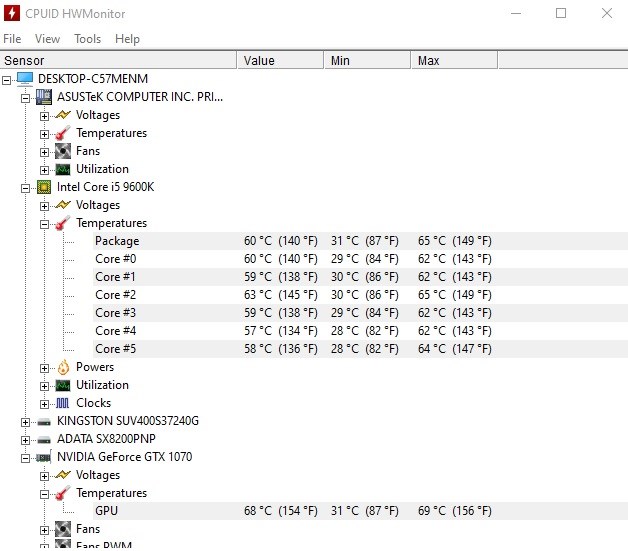This screenshot has width=628, height=551.
Task: Open the File menu
Action: click(12, 39)
